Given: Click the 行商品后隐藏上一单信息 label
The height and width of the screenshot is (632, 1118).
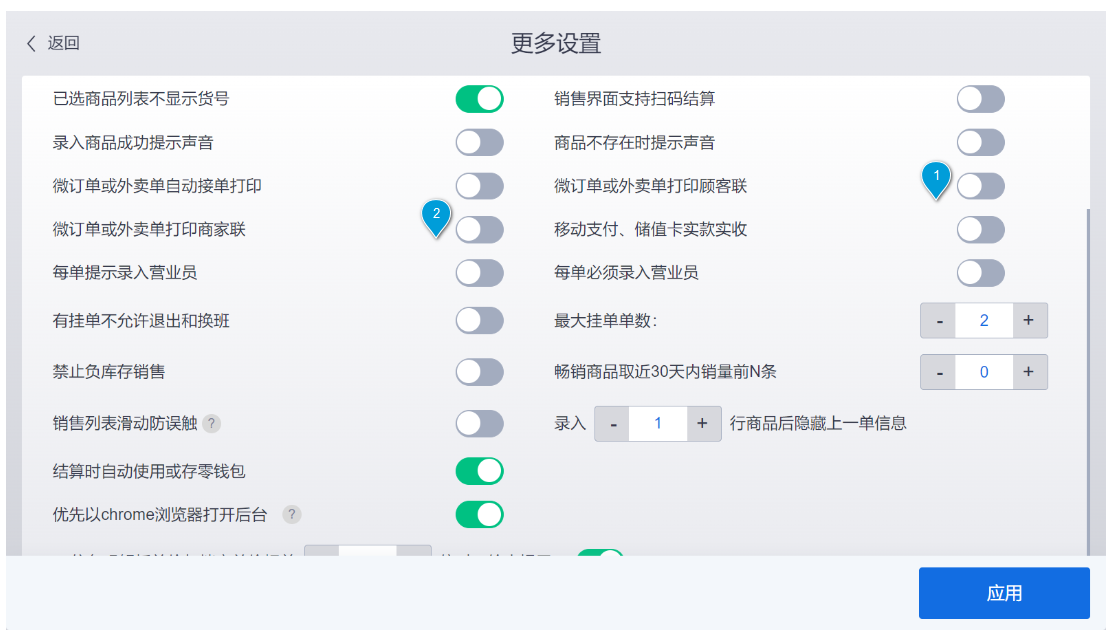Looking at the screenshot, I should coord(818,424).
